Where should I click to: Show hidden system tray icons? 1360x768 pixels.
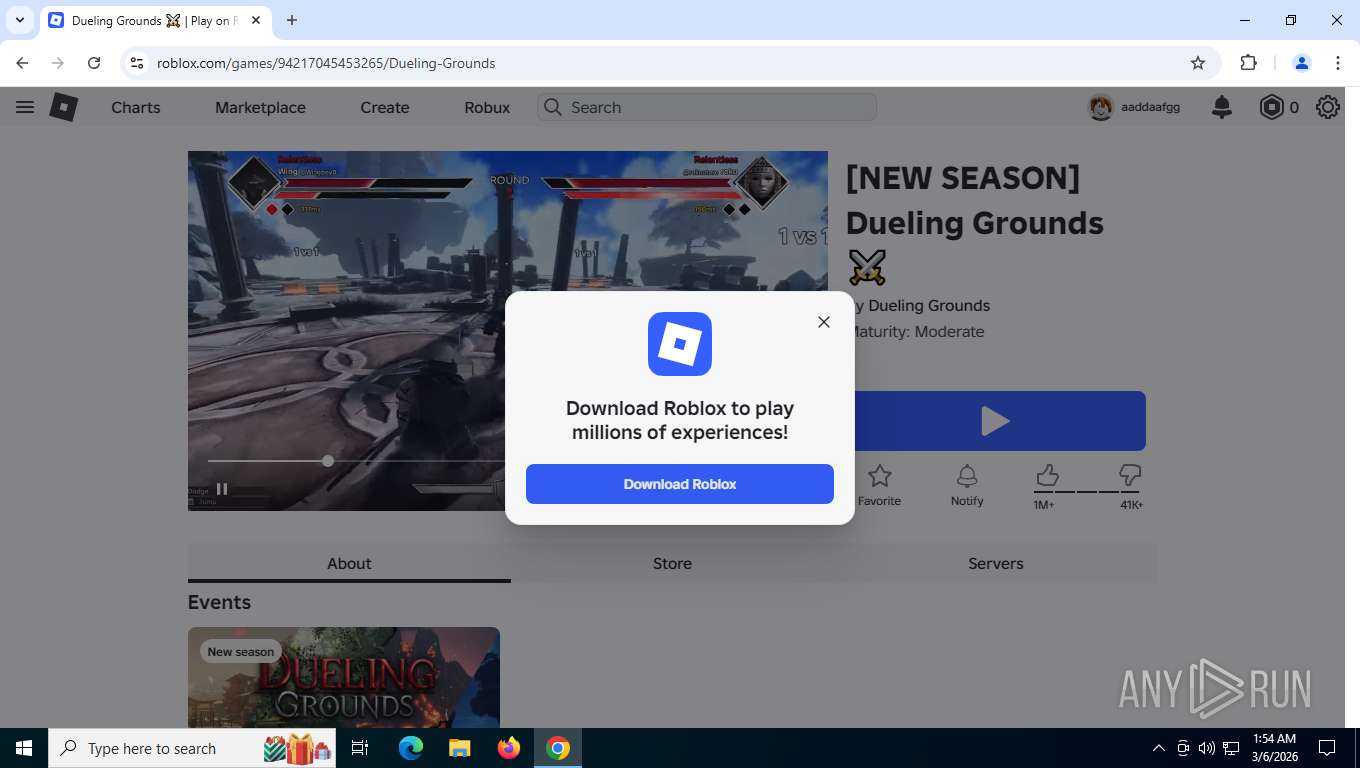[x=1159, y=748]
